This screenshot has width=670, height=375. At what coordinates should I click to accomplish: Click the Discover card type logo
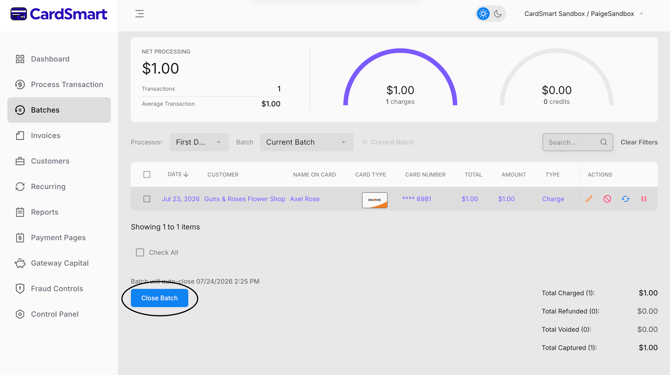click(375, 200)
